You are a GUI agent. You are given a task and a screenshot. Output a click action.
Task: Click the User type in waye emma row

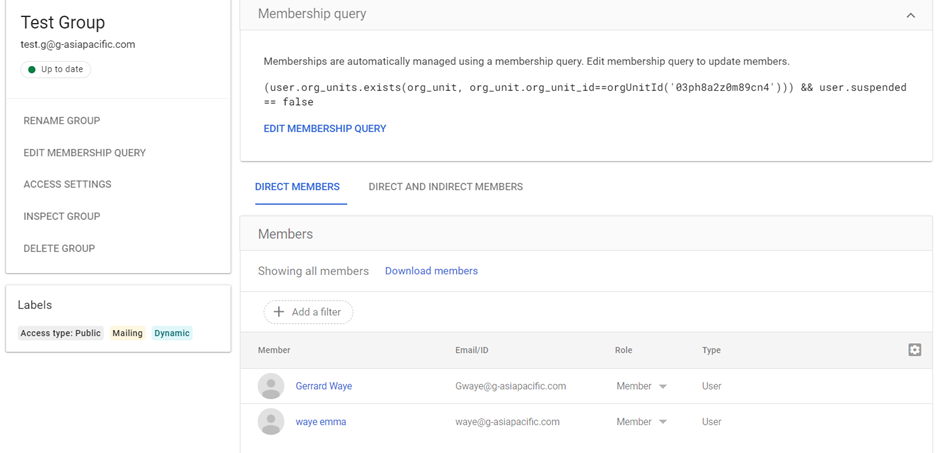712,422
